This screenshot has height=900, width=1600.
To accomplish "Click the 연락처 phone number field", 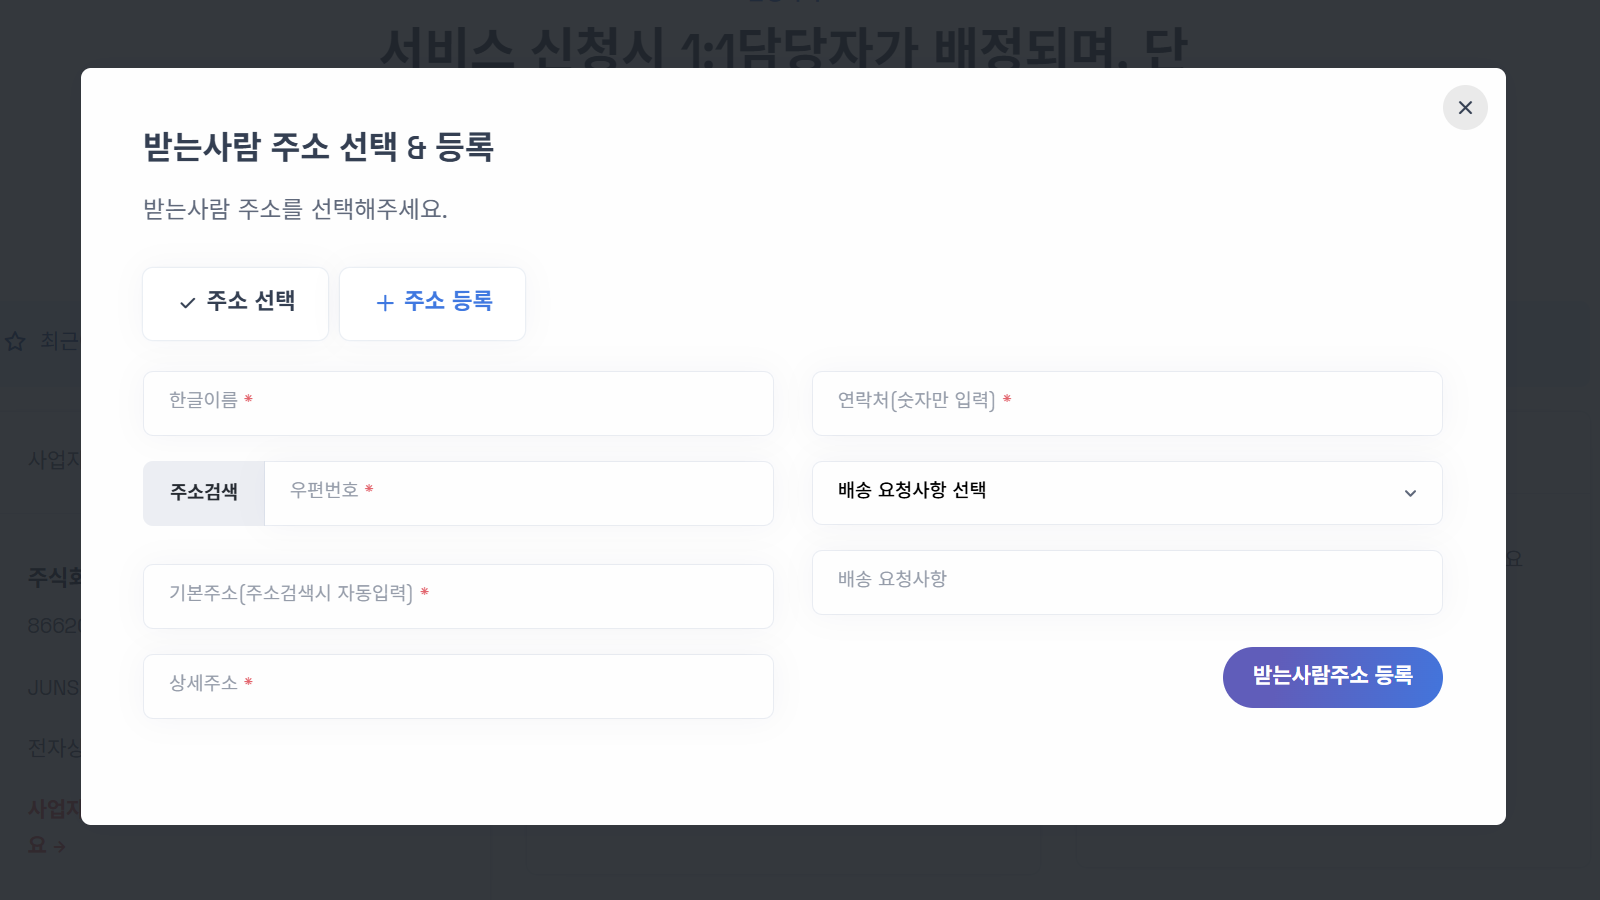I will click(1127, 403).
